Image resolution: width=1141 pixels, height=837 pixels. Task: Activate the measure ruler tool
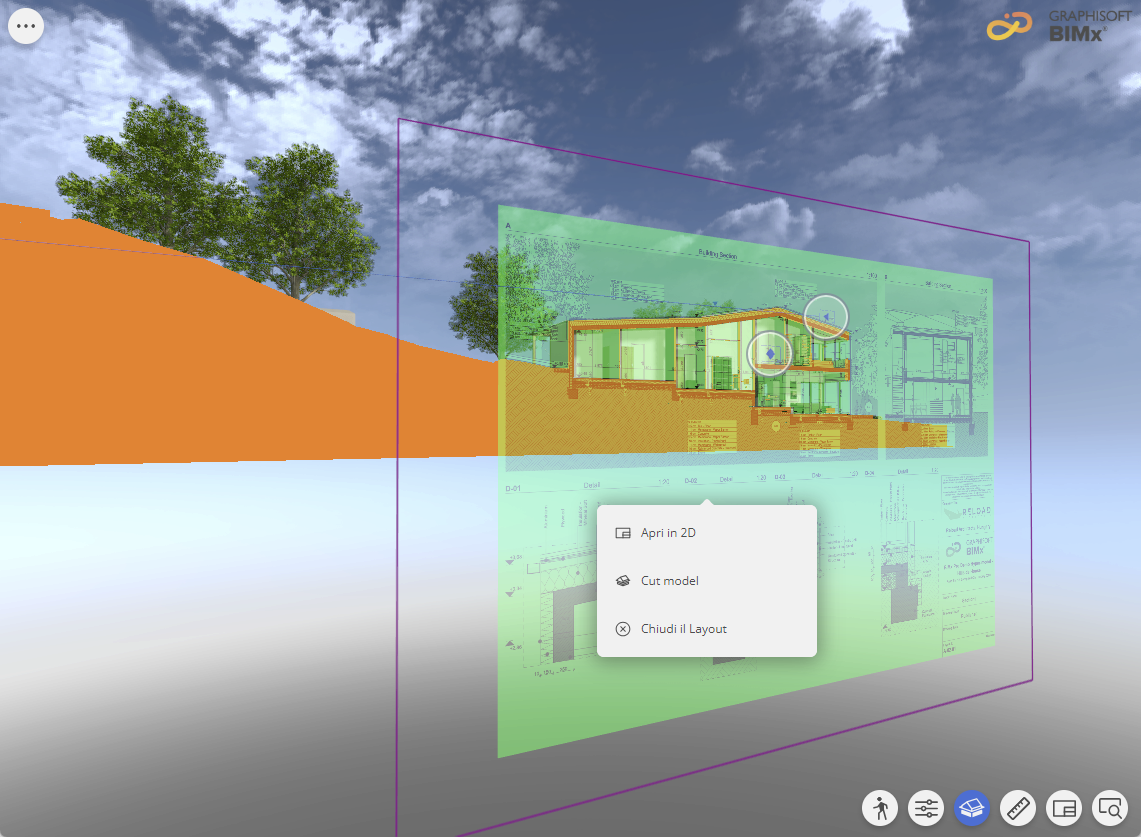(x=1018, y=808)
